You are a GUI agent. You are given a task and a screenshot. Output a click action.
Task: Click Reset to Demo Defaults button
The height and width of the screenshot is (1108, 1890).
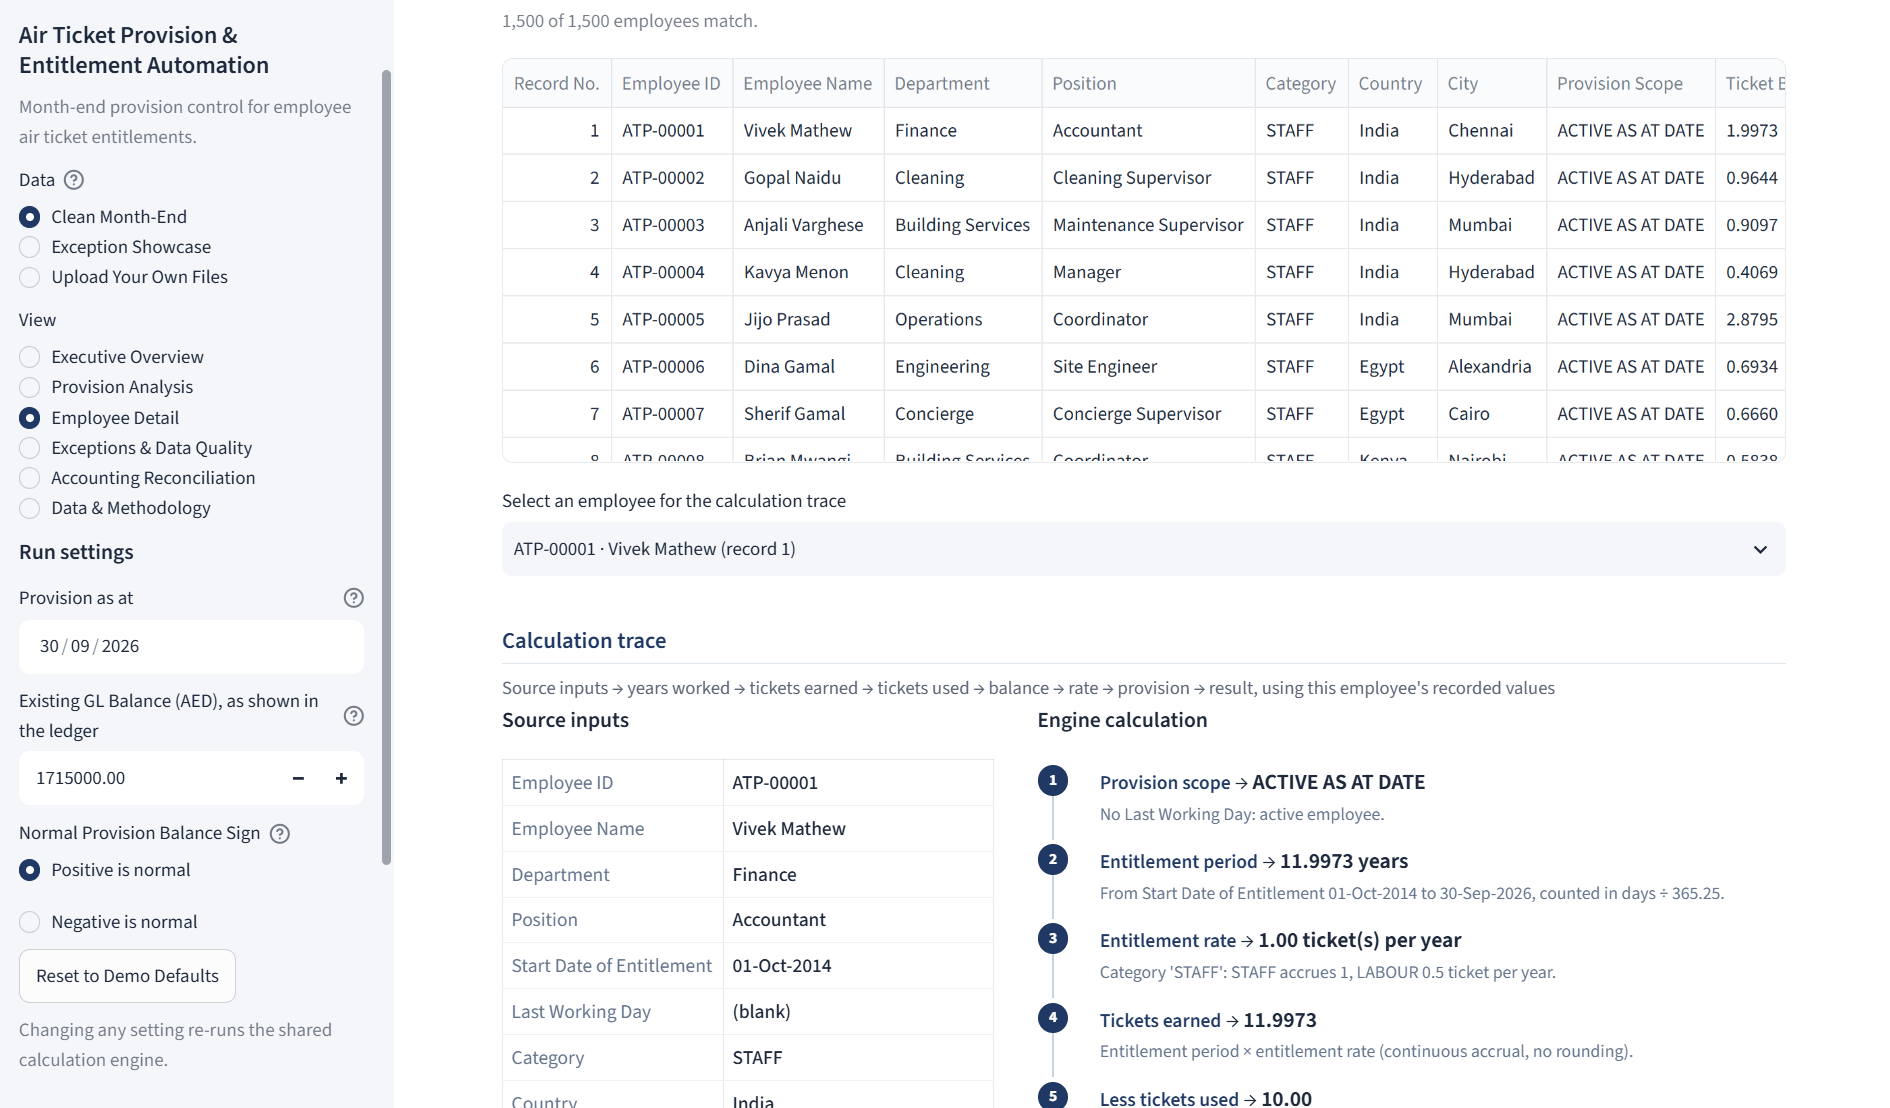(127, 976)
